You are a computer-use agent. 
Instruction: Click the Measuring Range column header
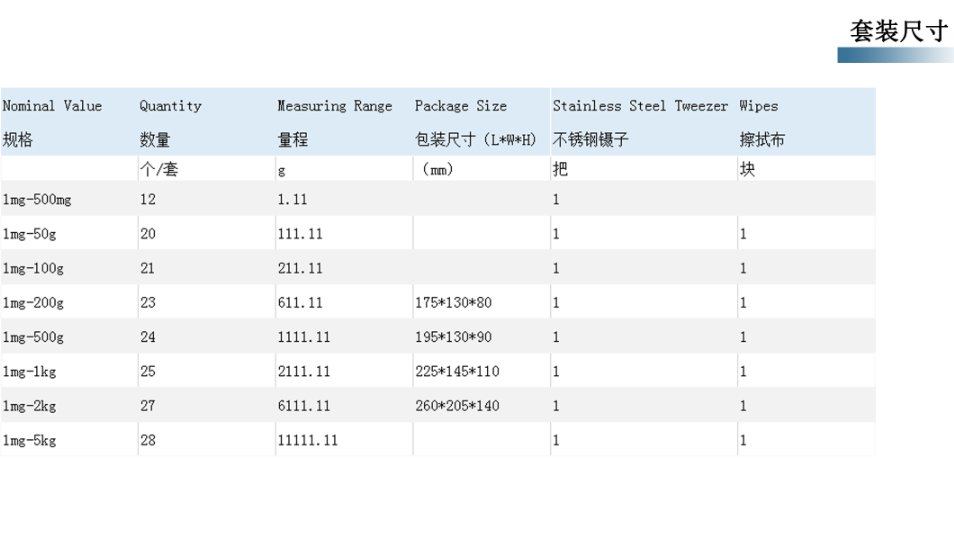coord(334,106)
